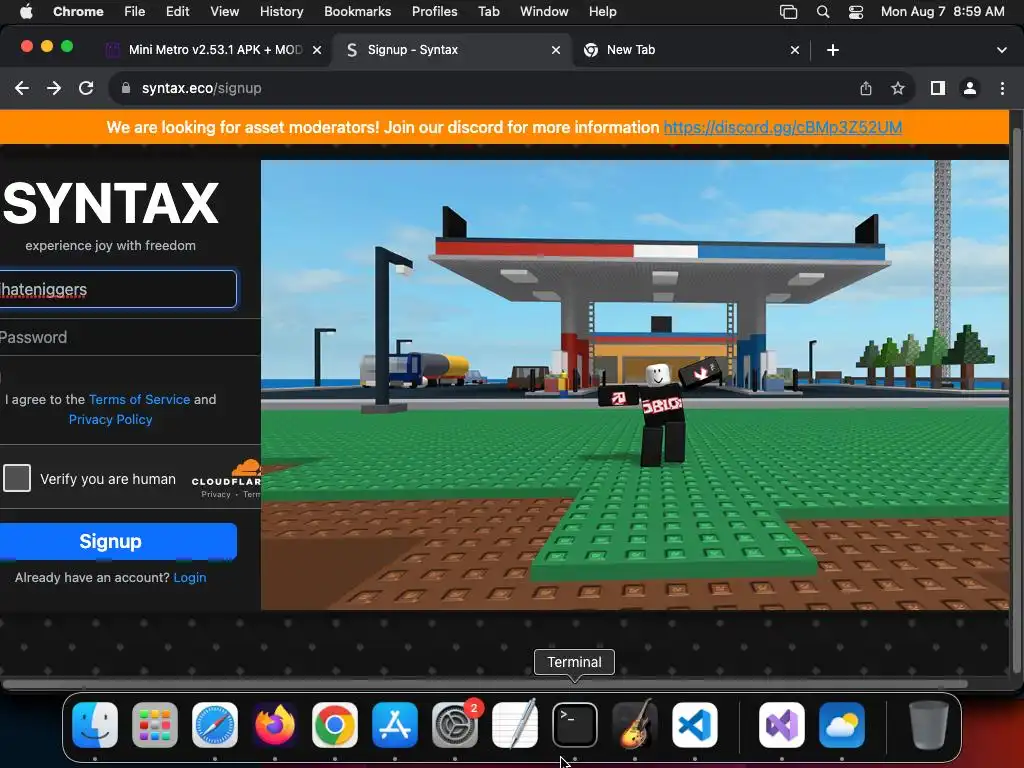Open Chrome's three-dot menu

pyautogui.click(x=1002, y=88)
